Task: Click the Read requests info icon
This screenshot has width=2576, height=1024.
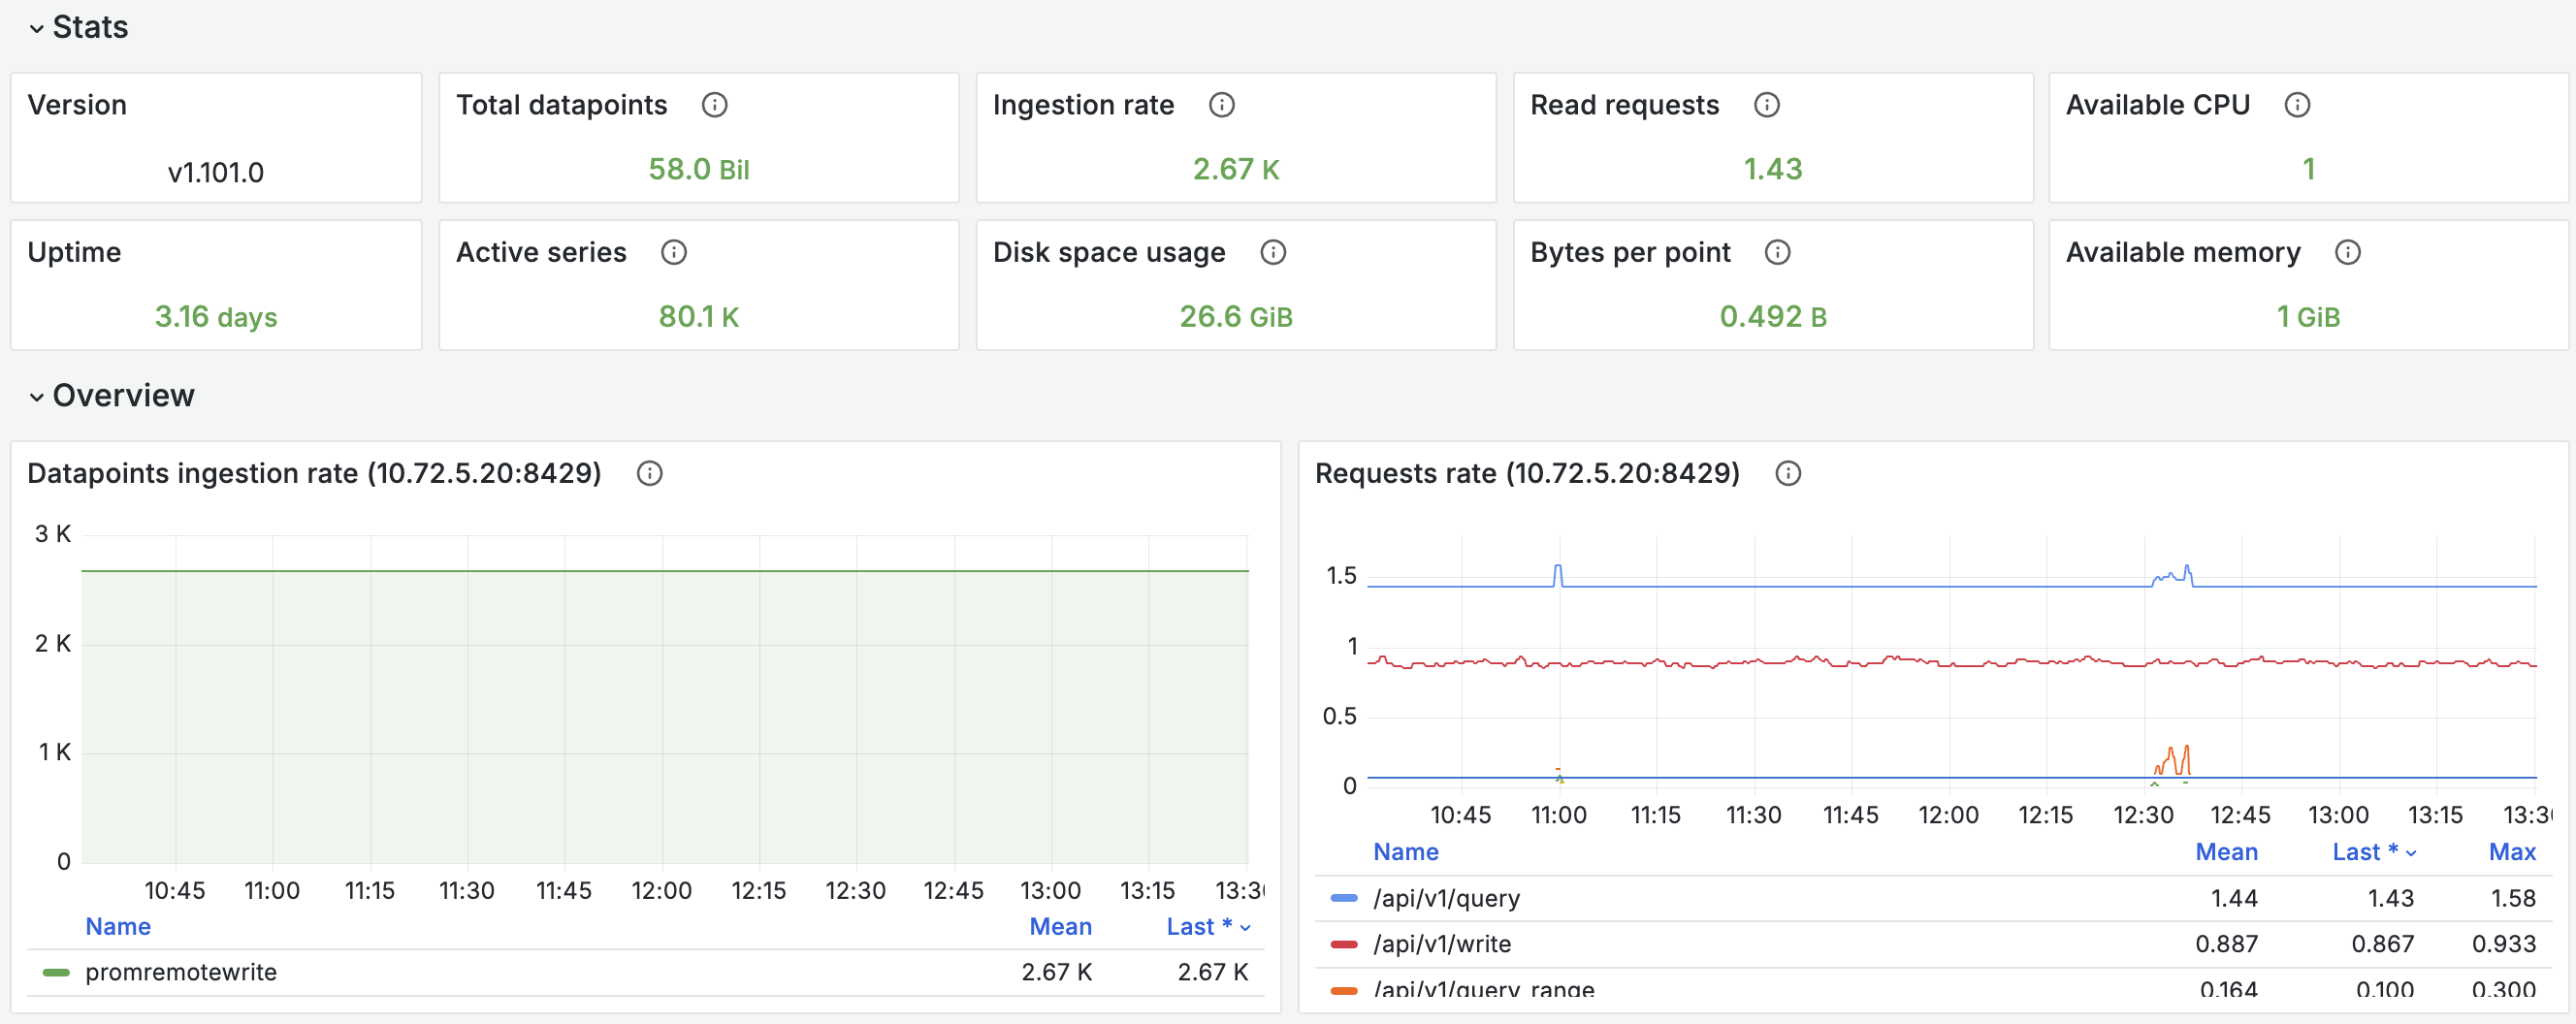Action: 1766,105
